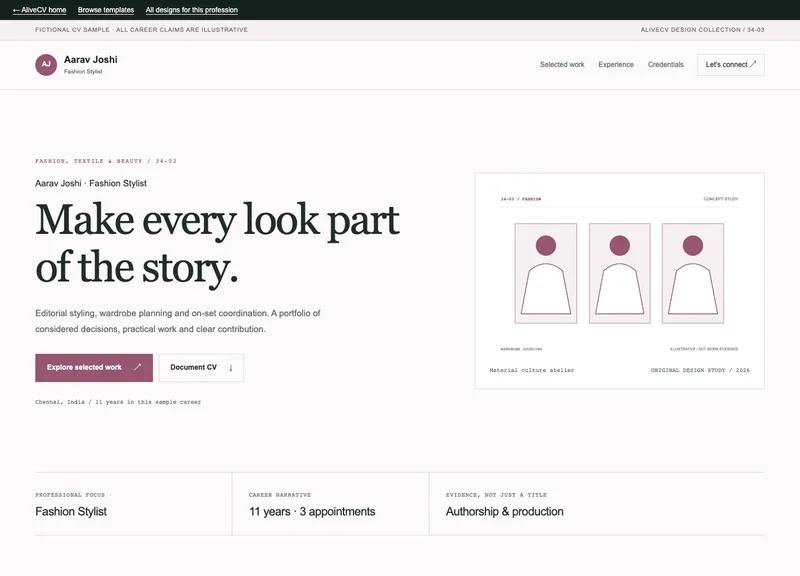Open the Browse templates link

106,10
